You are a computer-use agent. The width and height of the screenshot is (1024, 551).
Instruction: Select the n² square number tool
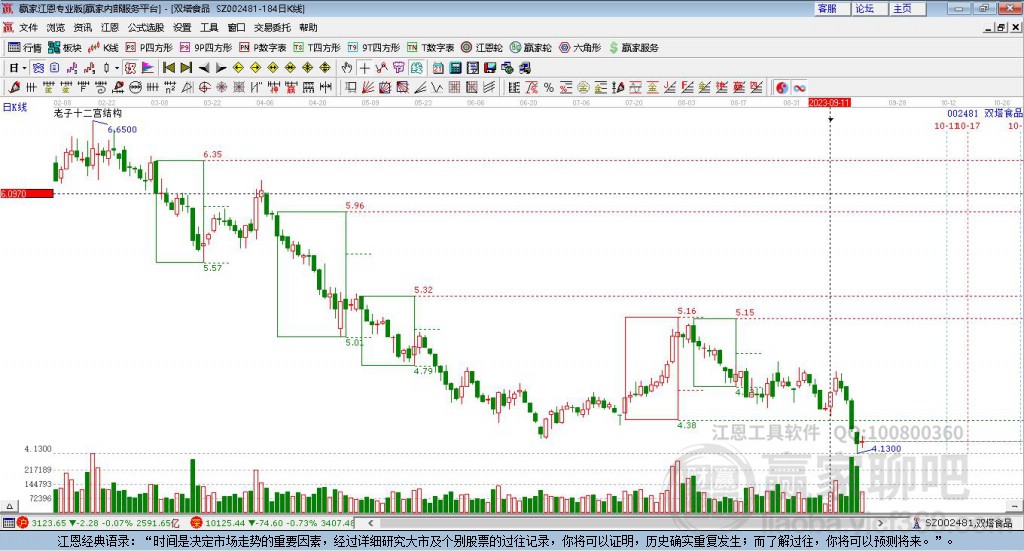point(170,87)
